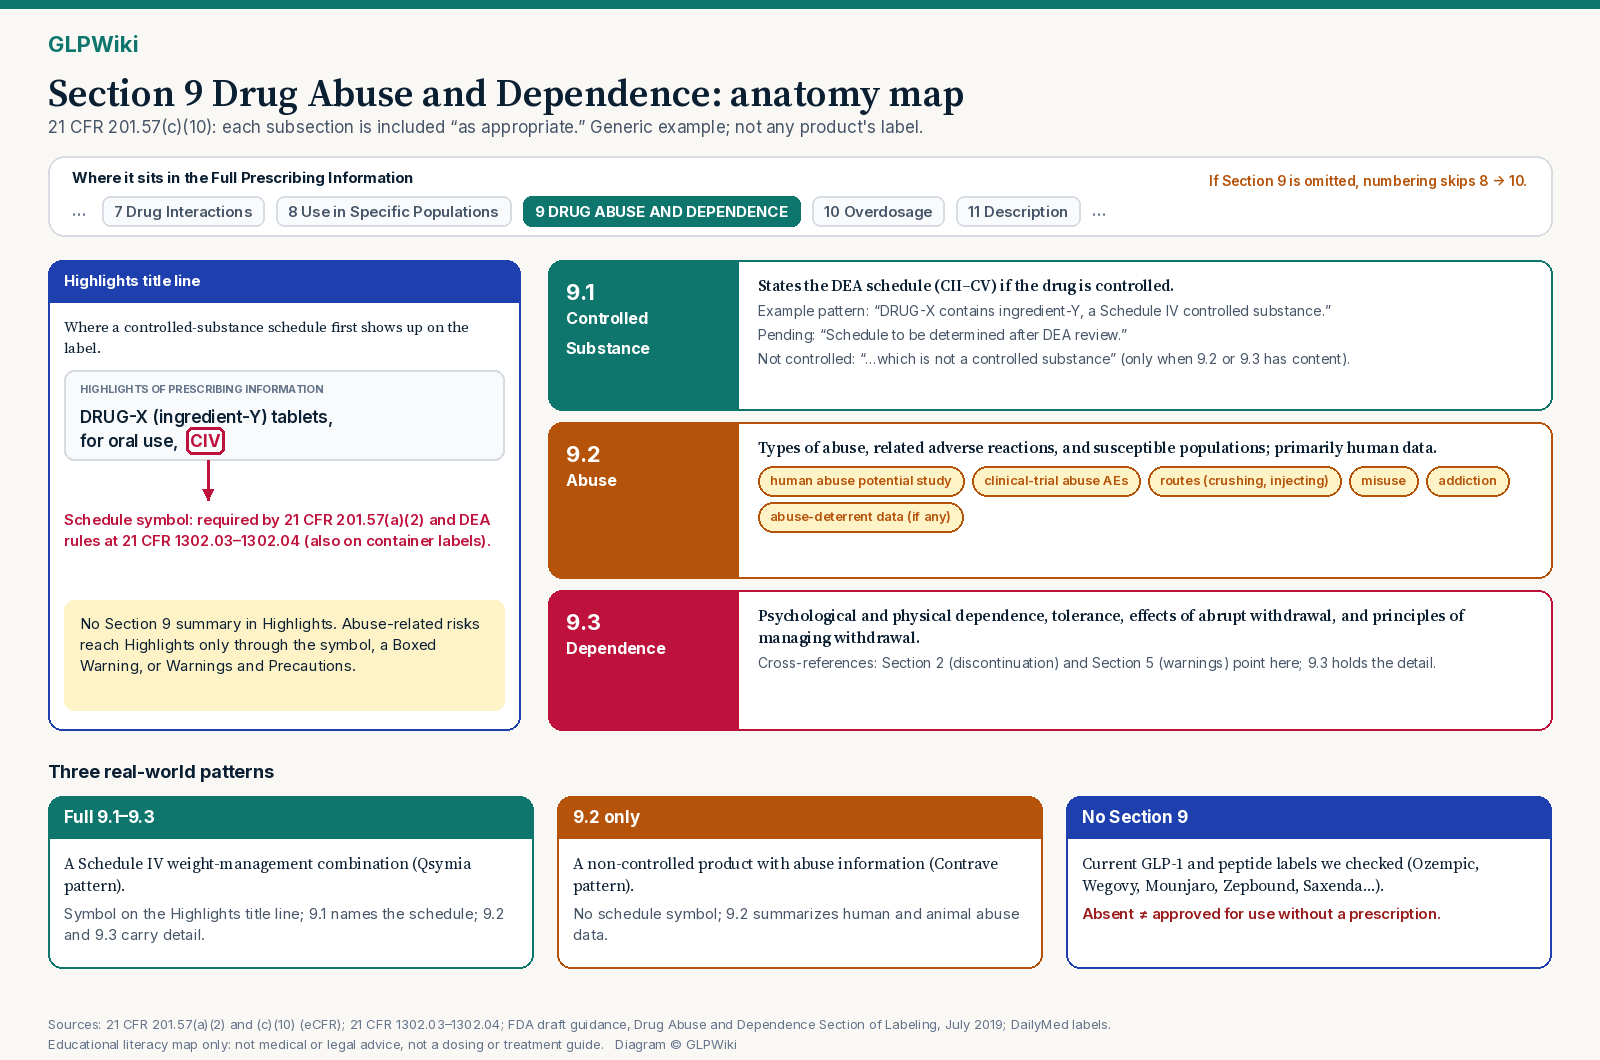Click the 'Diagram © GLPWiki' footer credit
The width and height of the screenshot is (1600, 1060).
click(x=675, y=1045)
